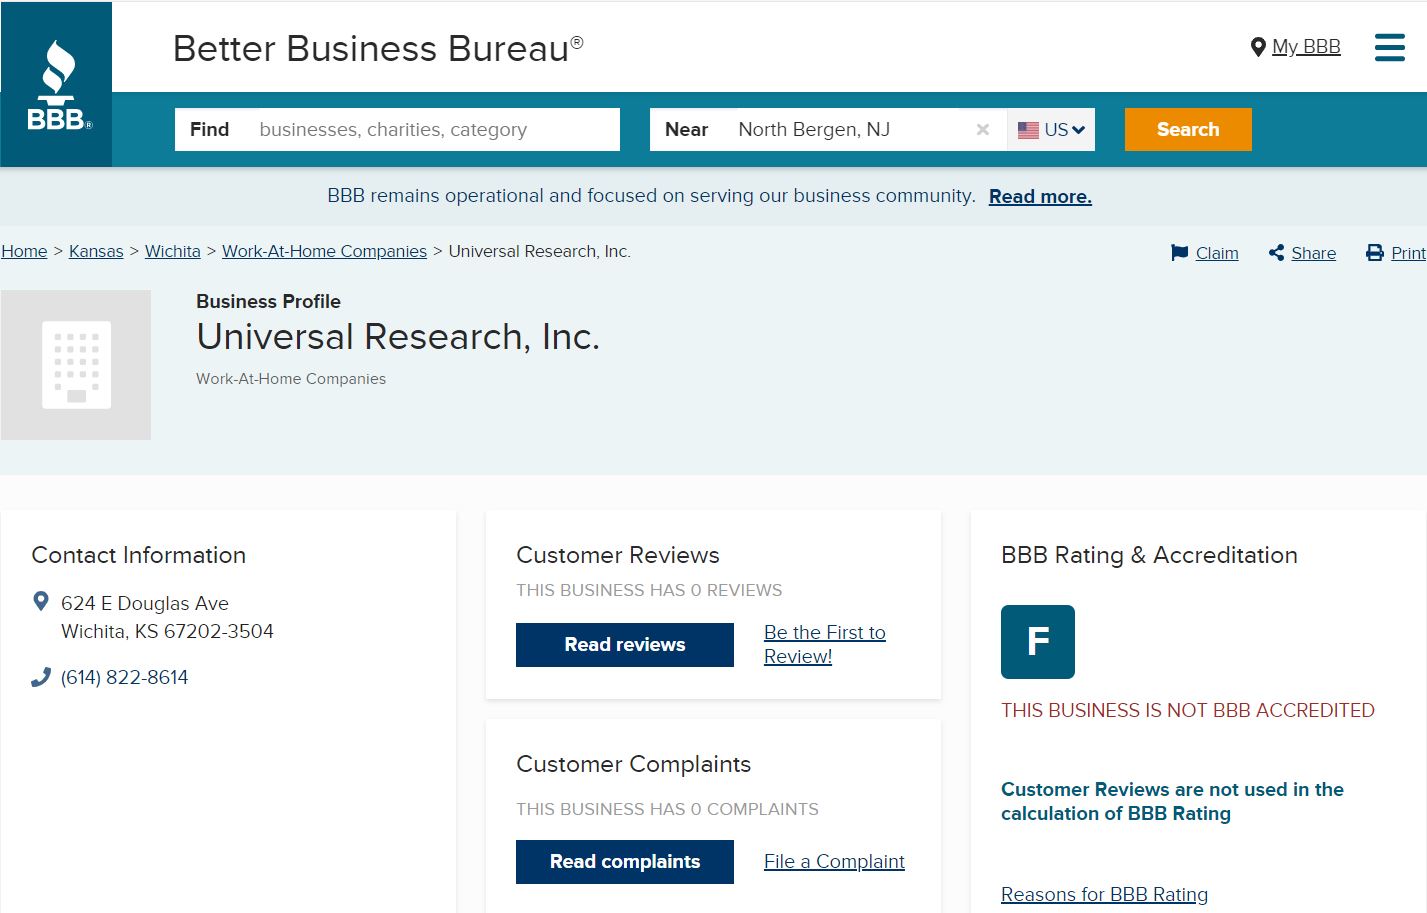Click the Print printer icon
The width and height of the screenshot is (1427, 913).
pos(1375,253)
